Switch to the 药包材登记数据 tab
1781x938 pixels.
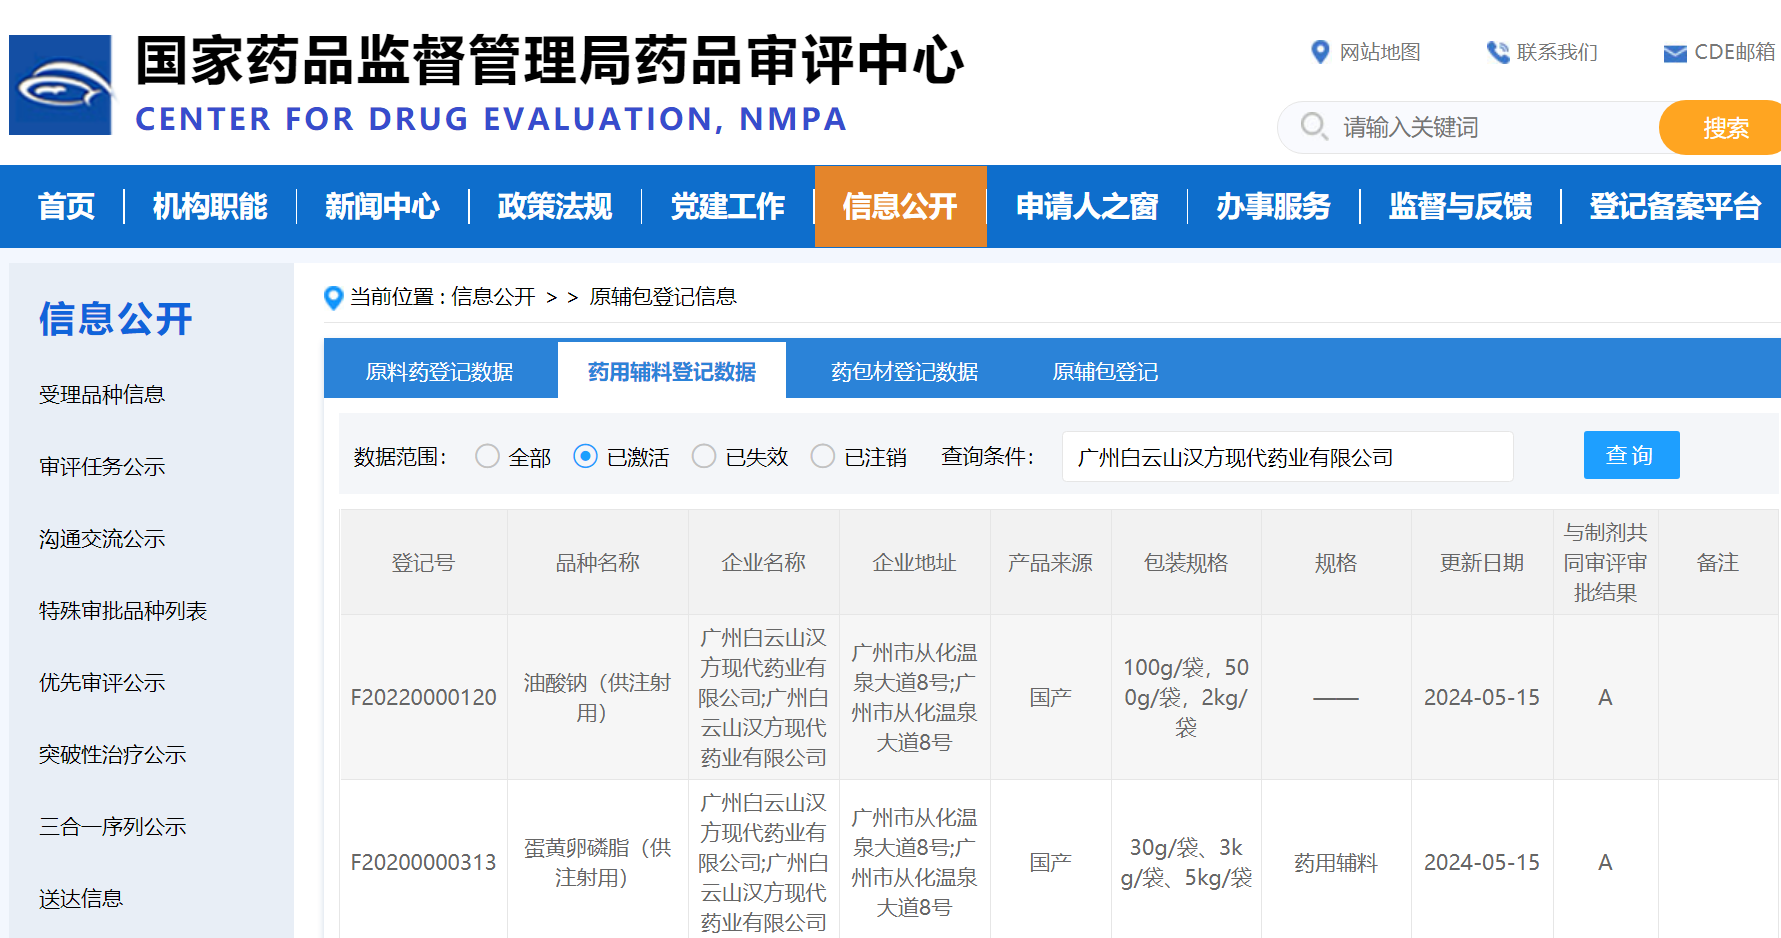pyautogui.click(x=904, y=372)
